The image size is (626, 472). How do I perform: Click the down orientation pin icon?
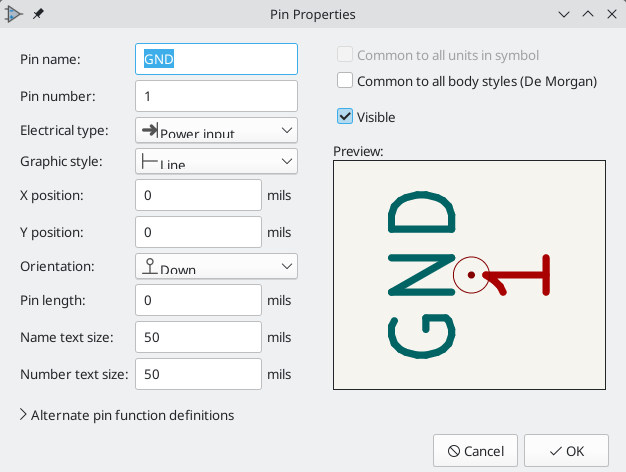(x=150, y=266)
